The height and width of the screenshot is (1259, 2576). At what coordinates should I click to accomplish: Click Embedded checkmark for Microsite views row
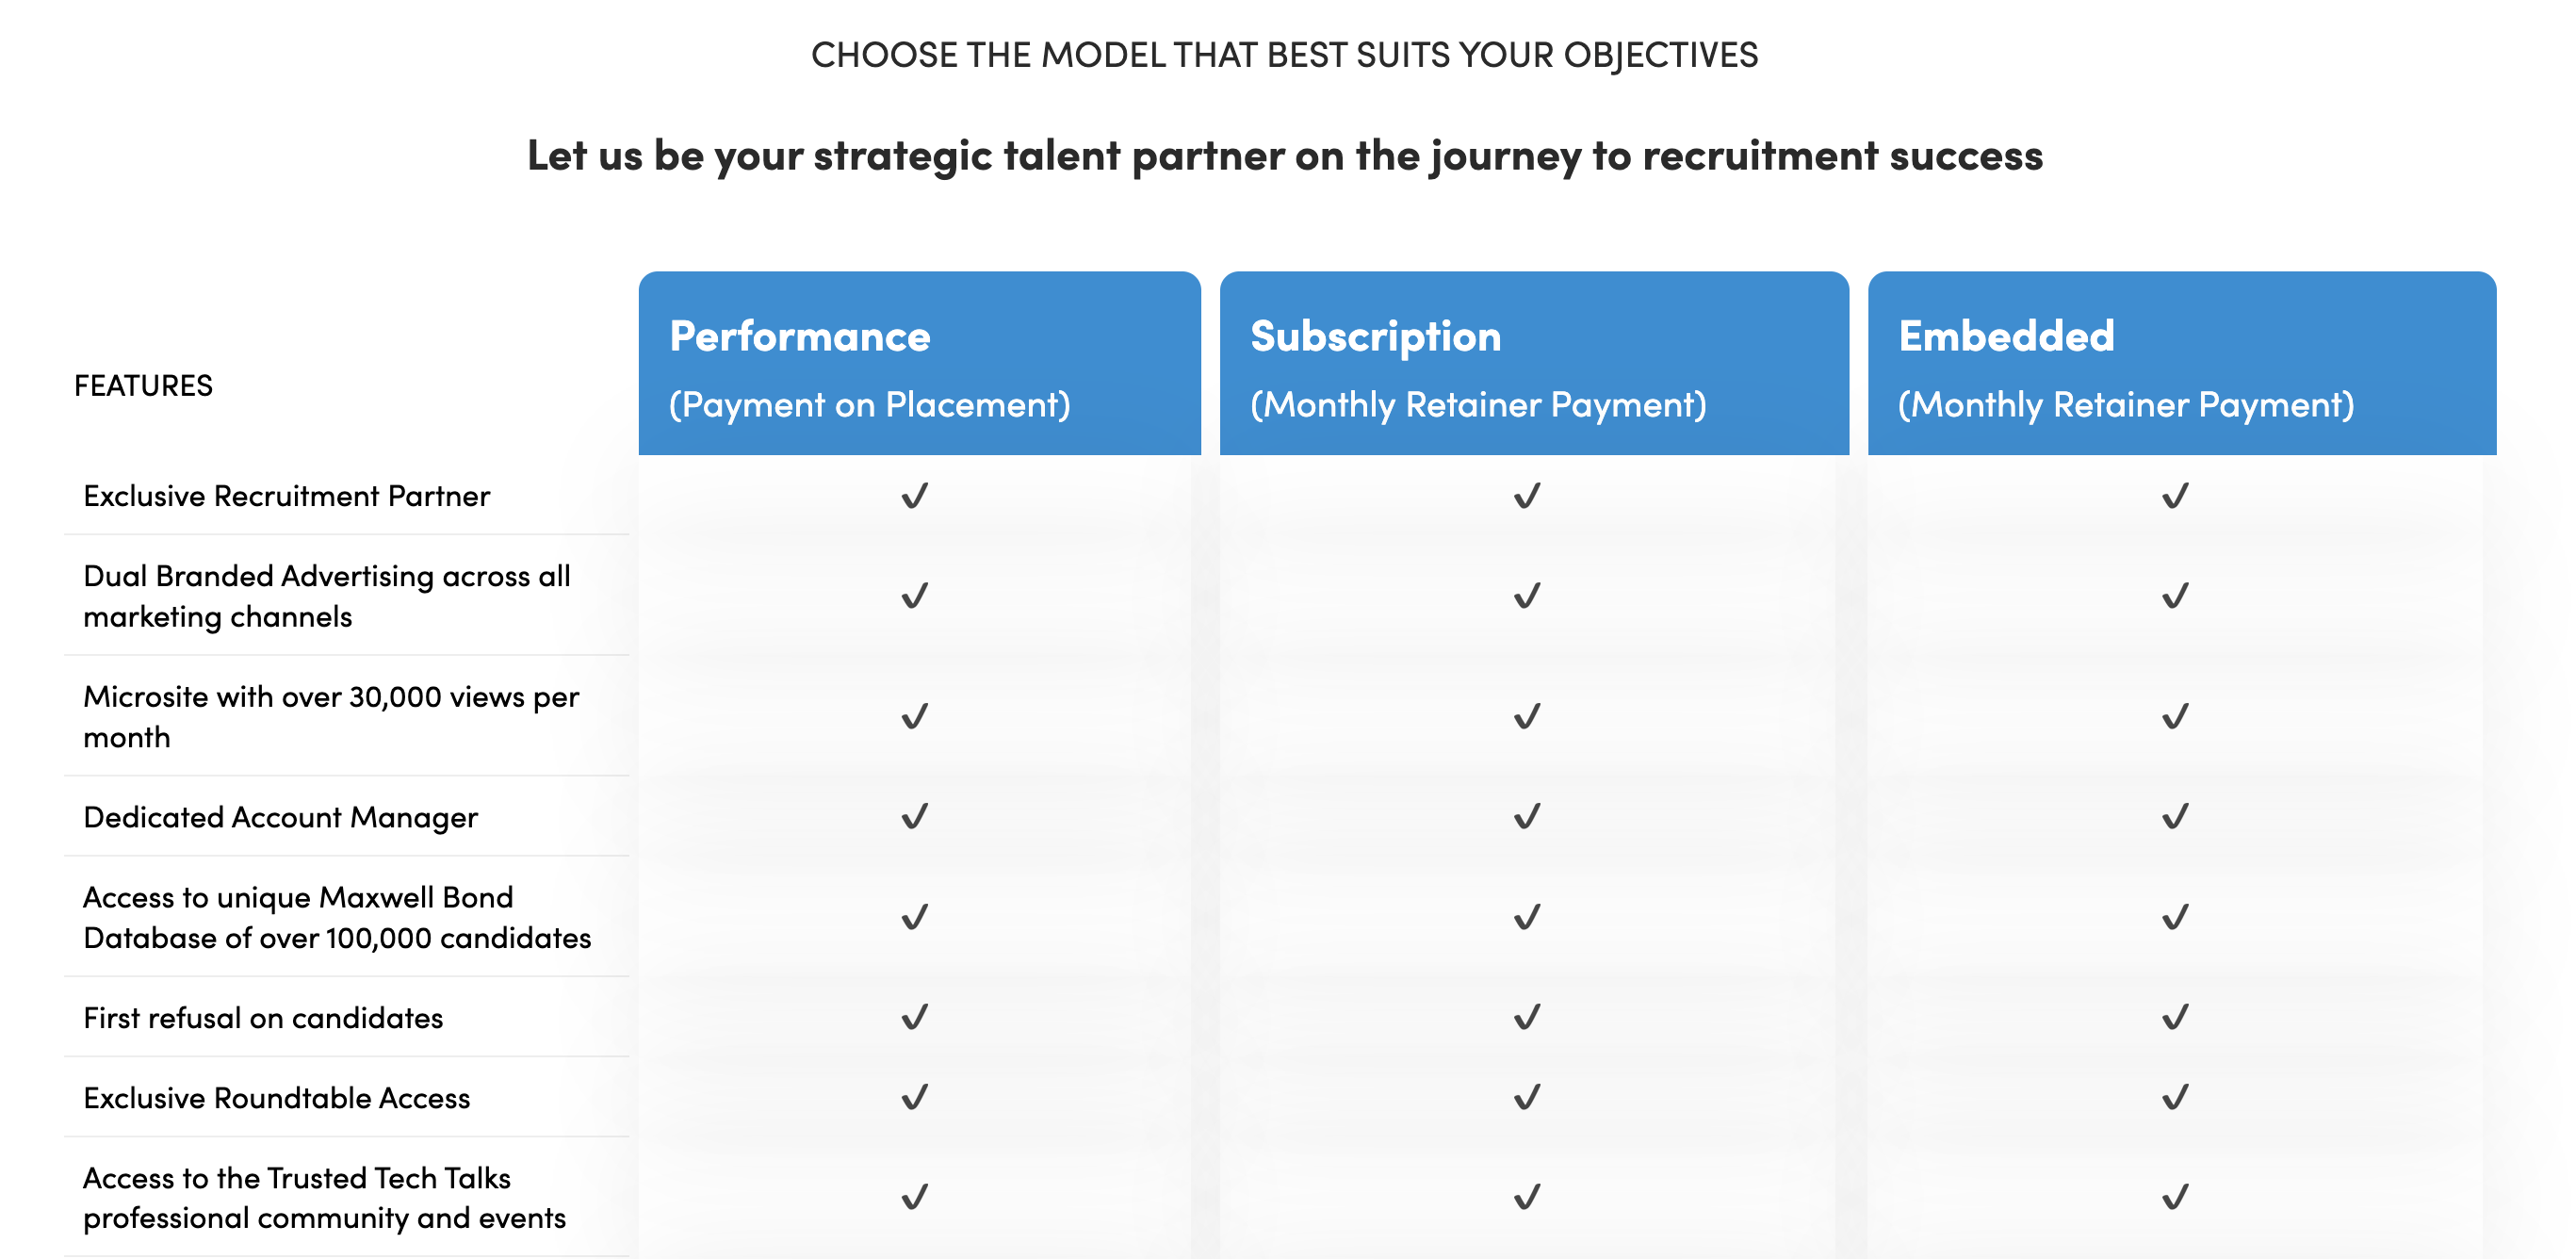pos(2175,717)
